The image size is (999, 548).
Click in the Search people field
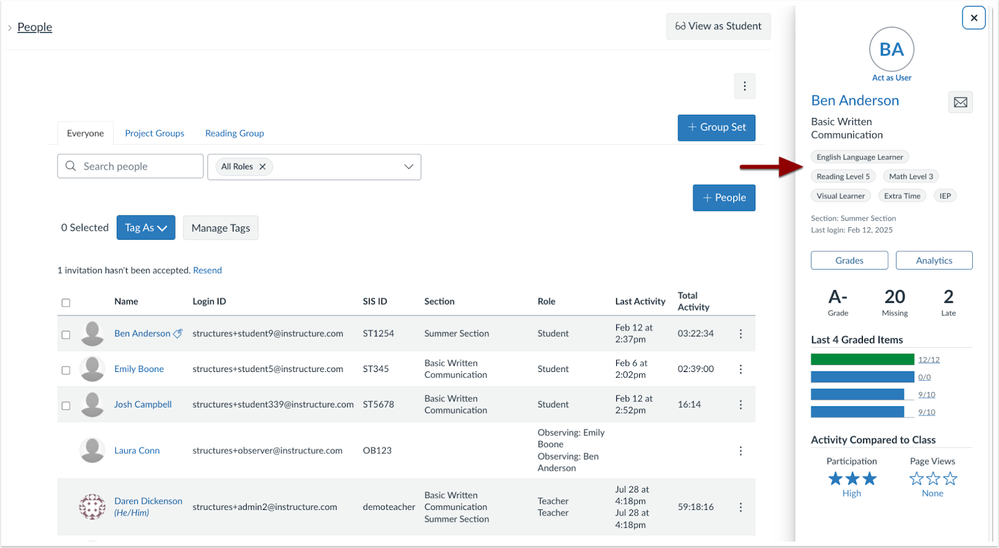(x=131, y=166)
